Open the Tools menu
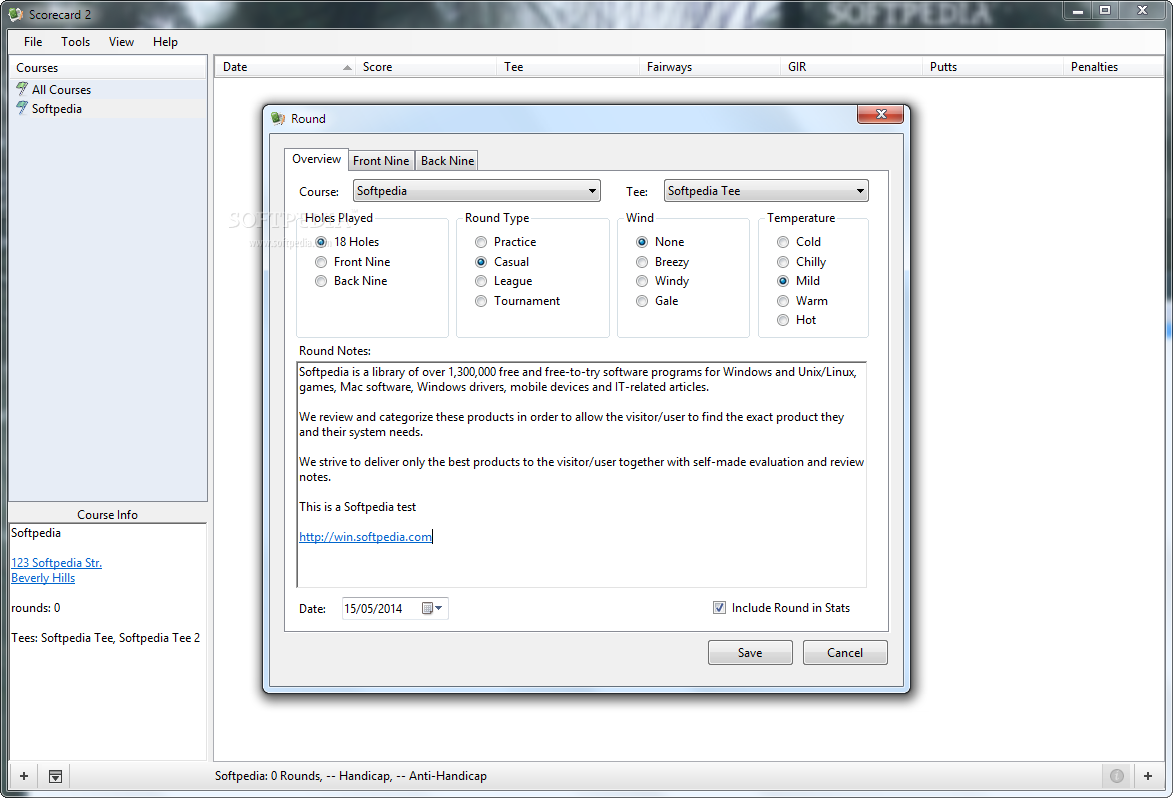This screenshot has width=1173, height=798. click(76, 42)
